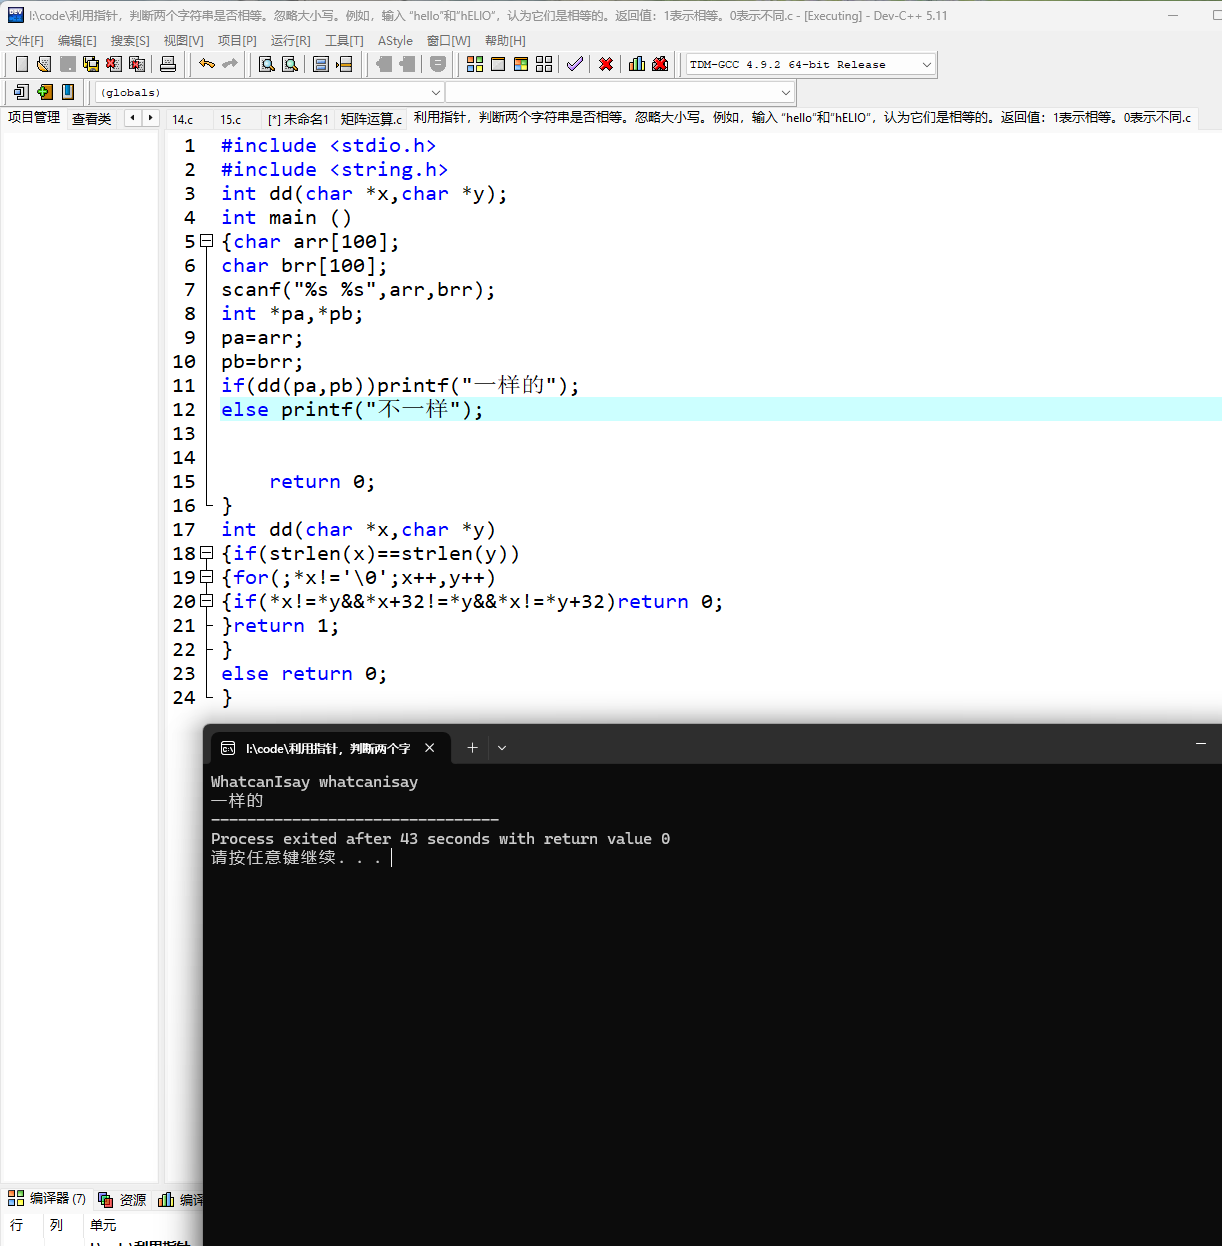
Task: Click the Toggle Bookmarks icon
Action: (68, 92)
